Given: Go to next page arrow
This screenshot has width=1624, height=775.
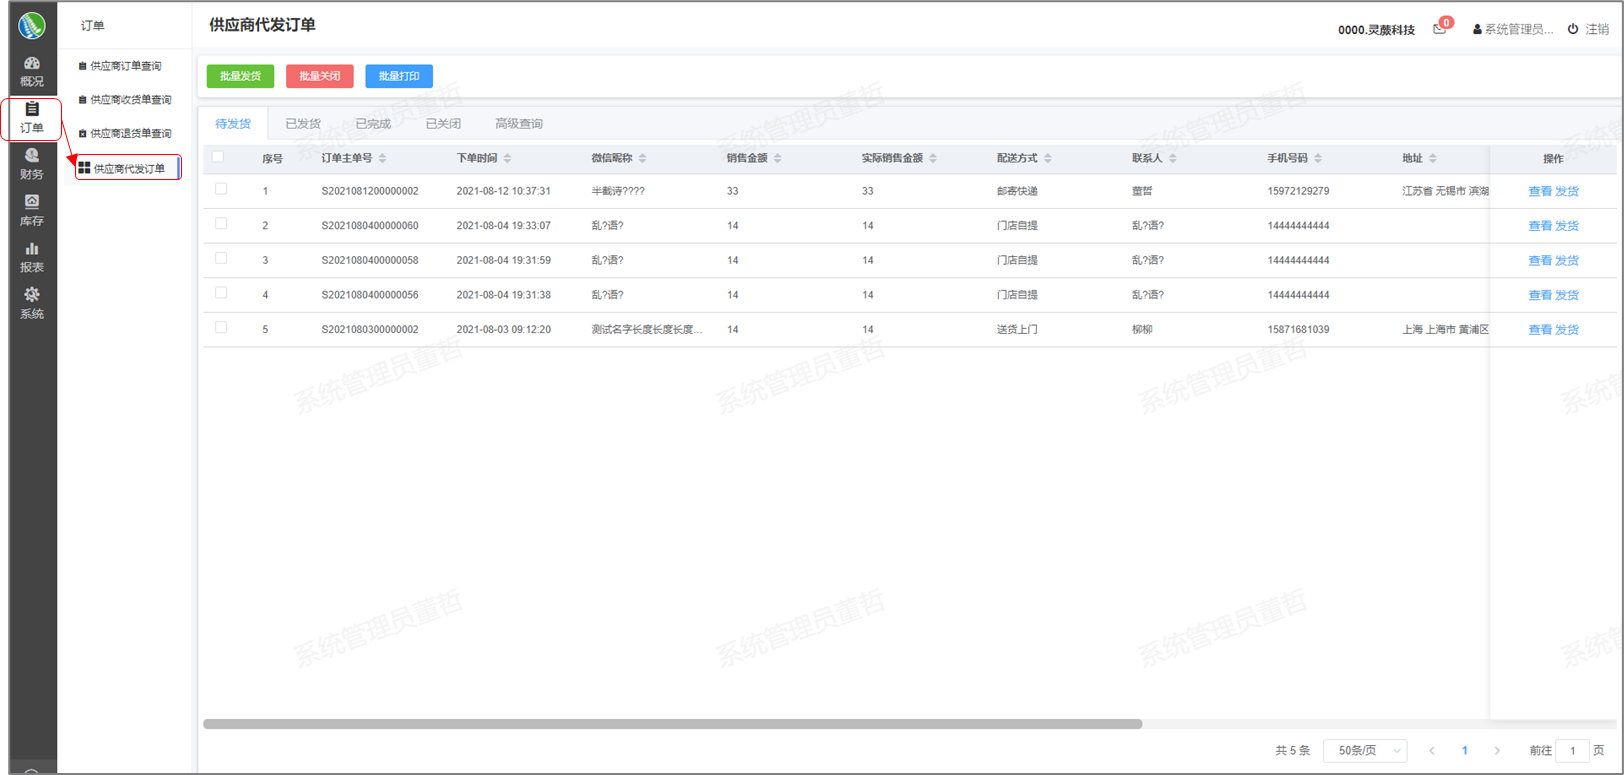Looking at the screenshot, I should point(1497,750).
